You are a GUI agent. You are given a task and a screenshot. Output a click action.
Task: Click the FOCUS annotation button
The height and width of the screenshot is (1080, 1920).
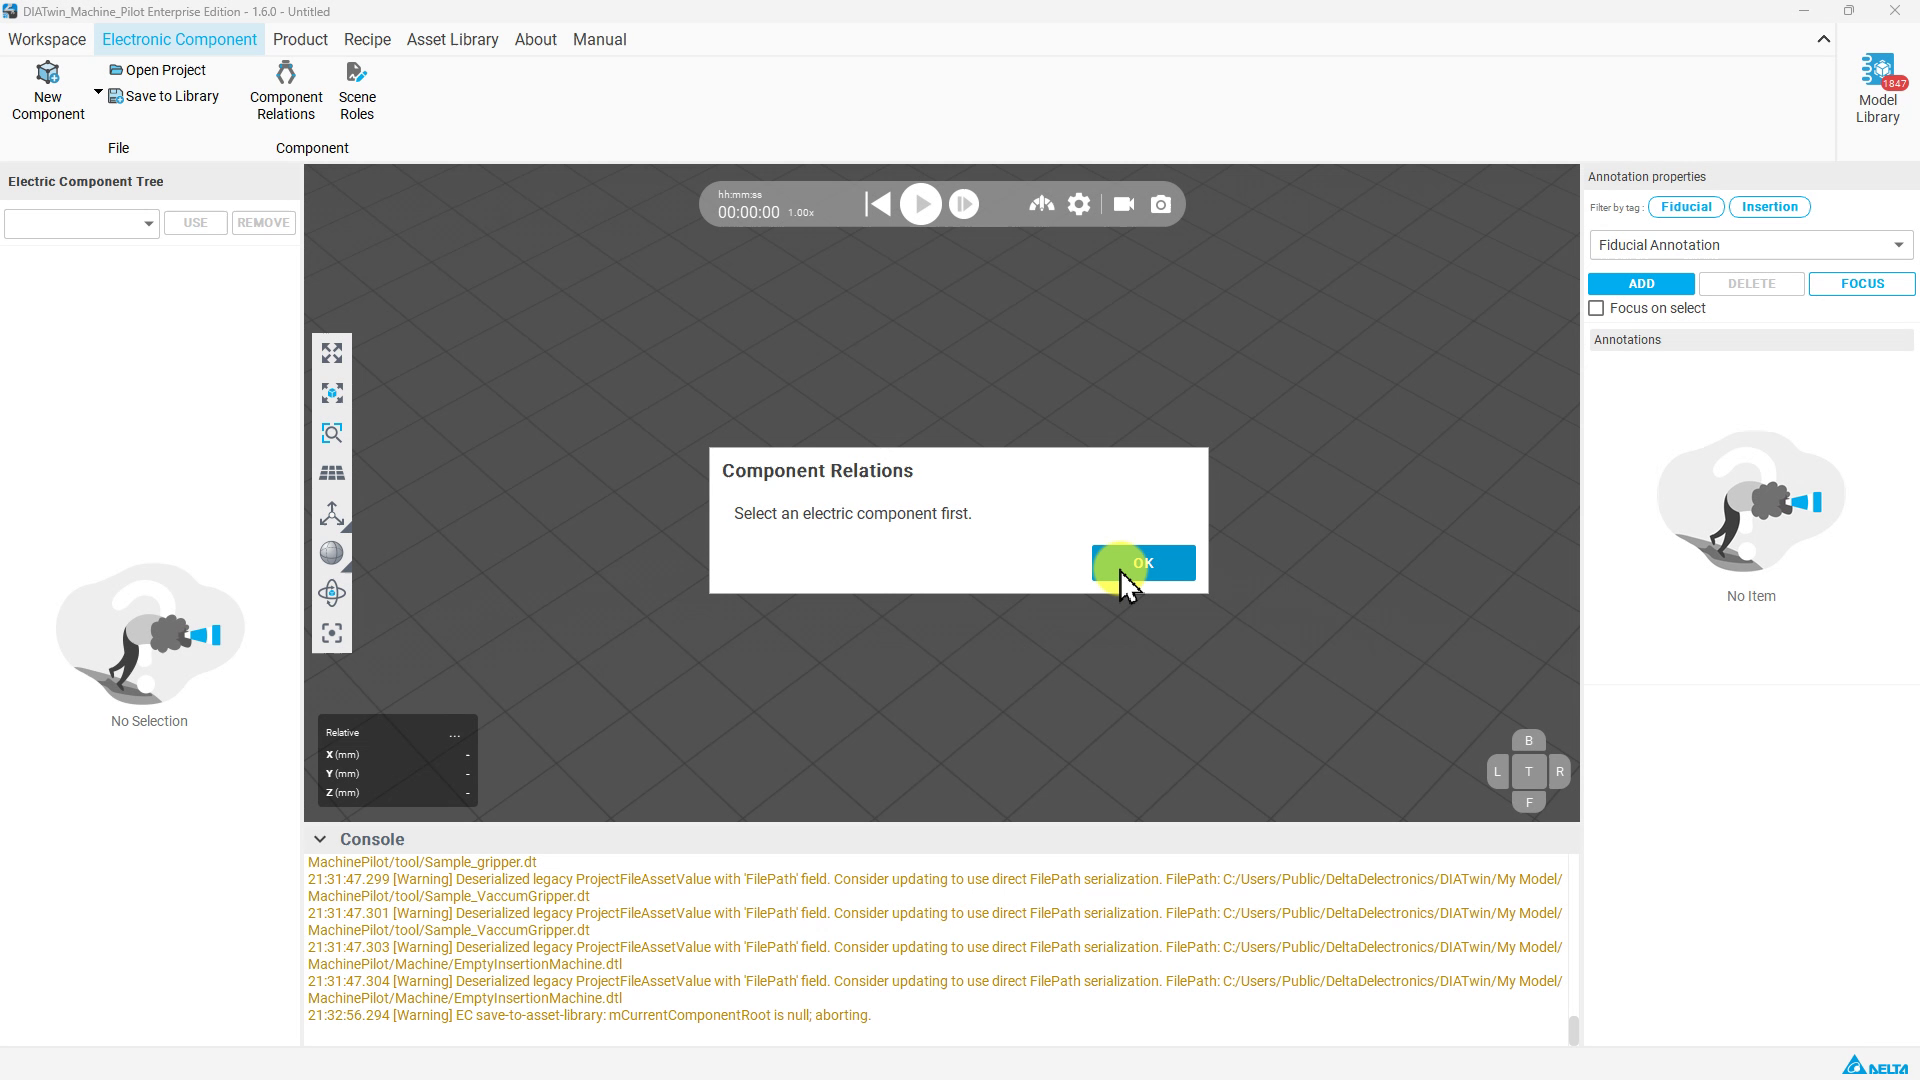coord(1862,284)
